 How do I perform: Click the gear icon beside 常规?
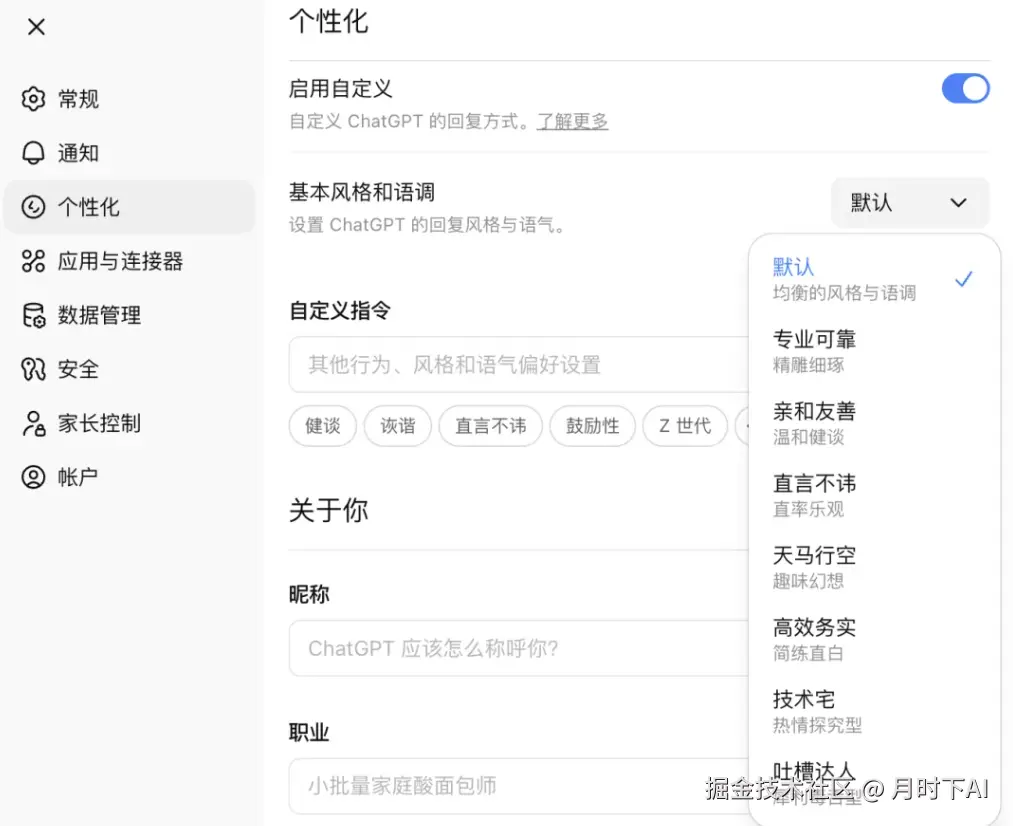click(34, 99)
